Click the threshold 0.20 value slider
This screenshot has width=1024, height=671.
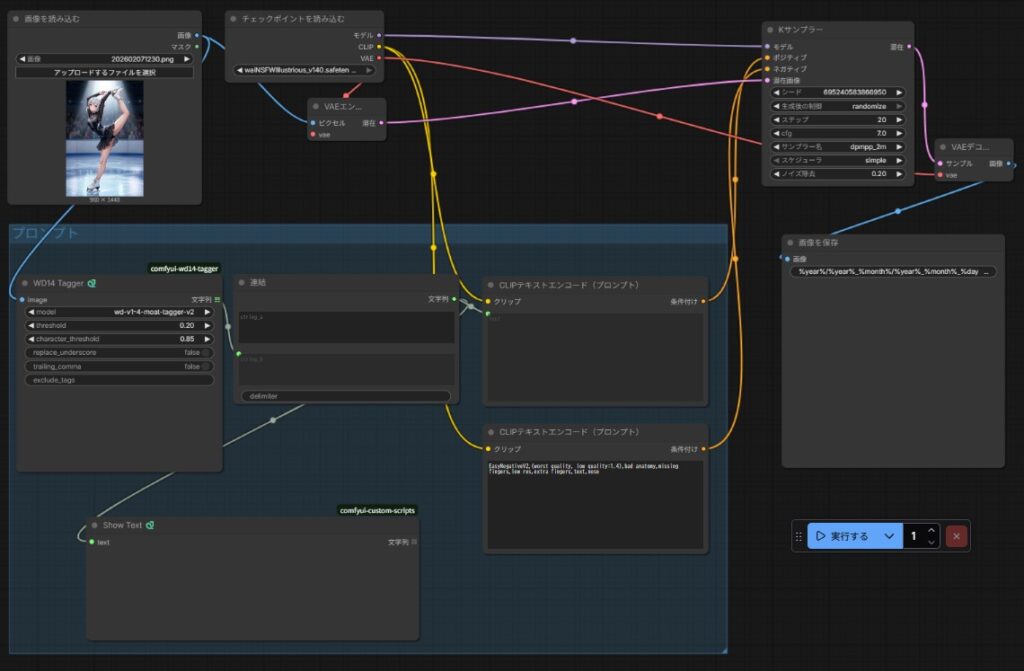tap(119, 325)
